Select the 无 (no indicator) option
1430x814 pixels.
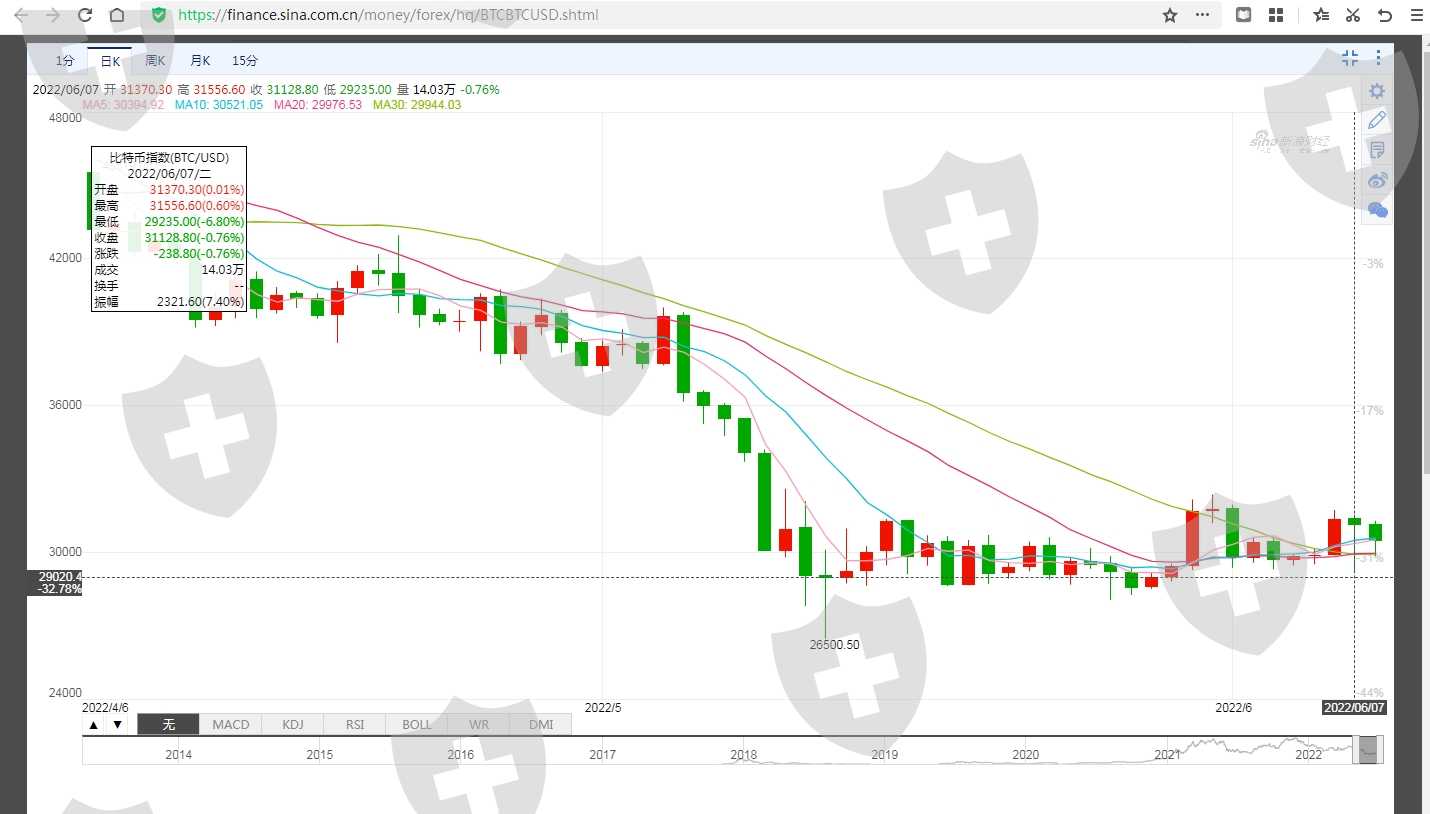click(x=168, y=725)
